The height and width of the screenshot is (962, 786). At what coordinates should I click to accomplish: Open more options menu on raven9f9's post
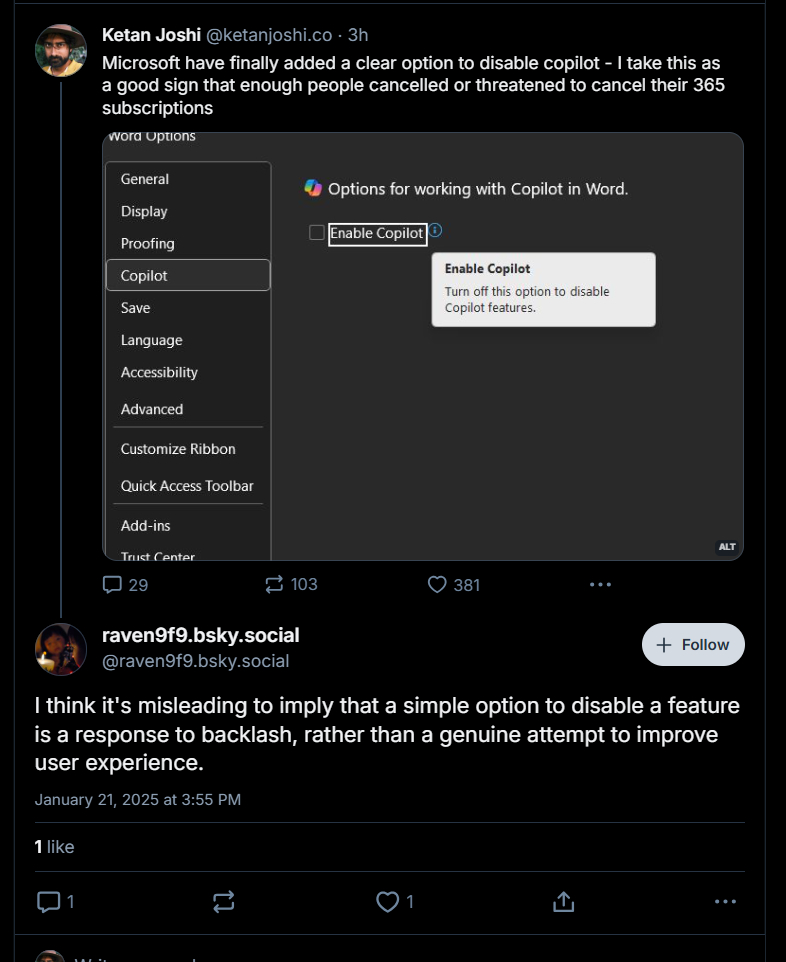coord(725,902)
